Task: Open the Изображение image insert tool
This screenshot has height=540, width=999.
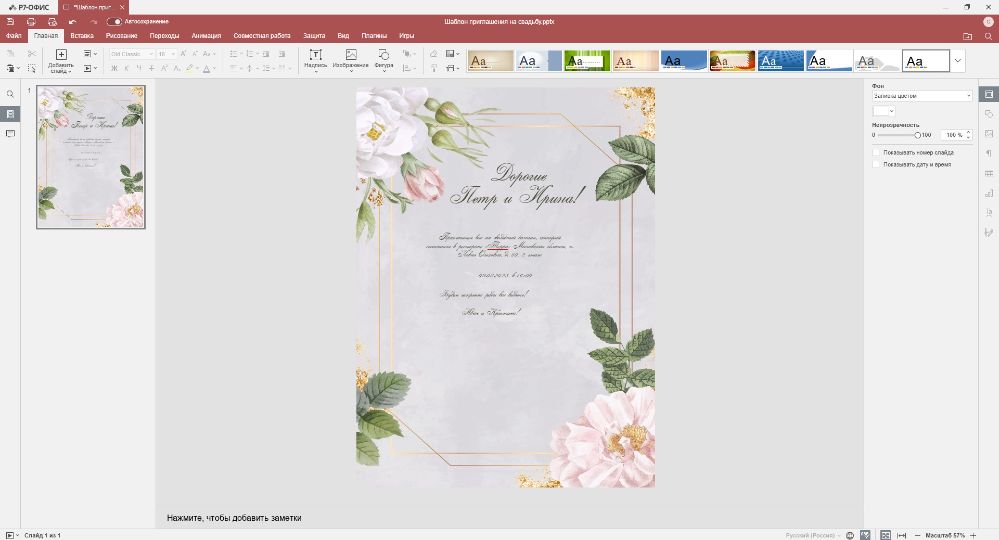Action: (x=351, y=58)
